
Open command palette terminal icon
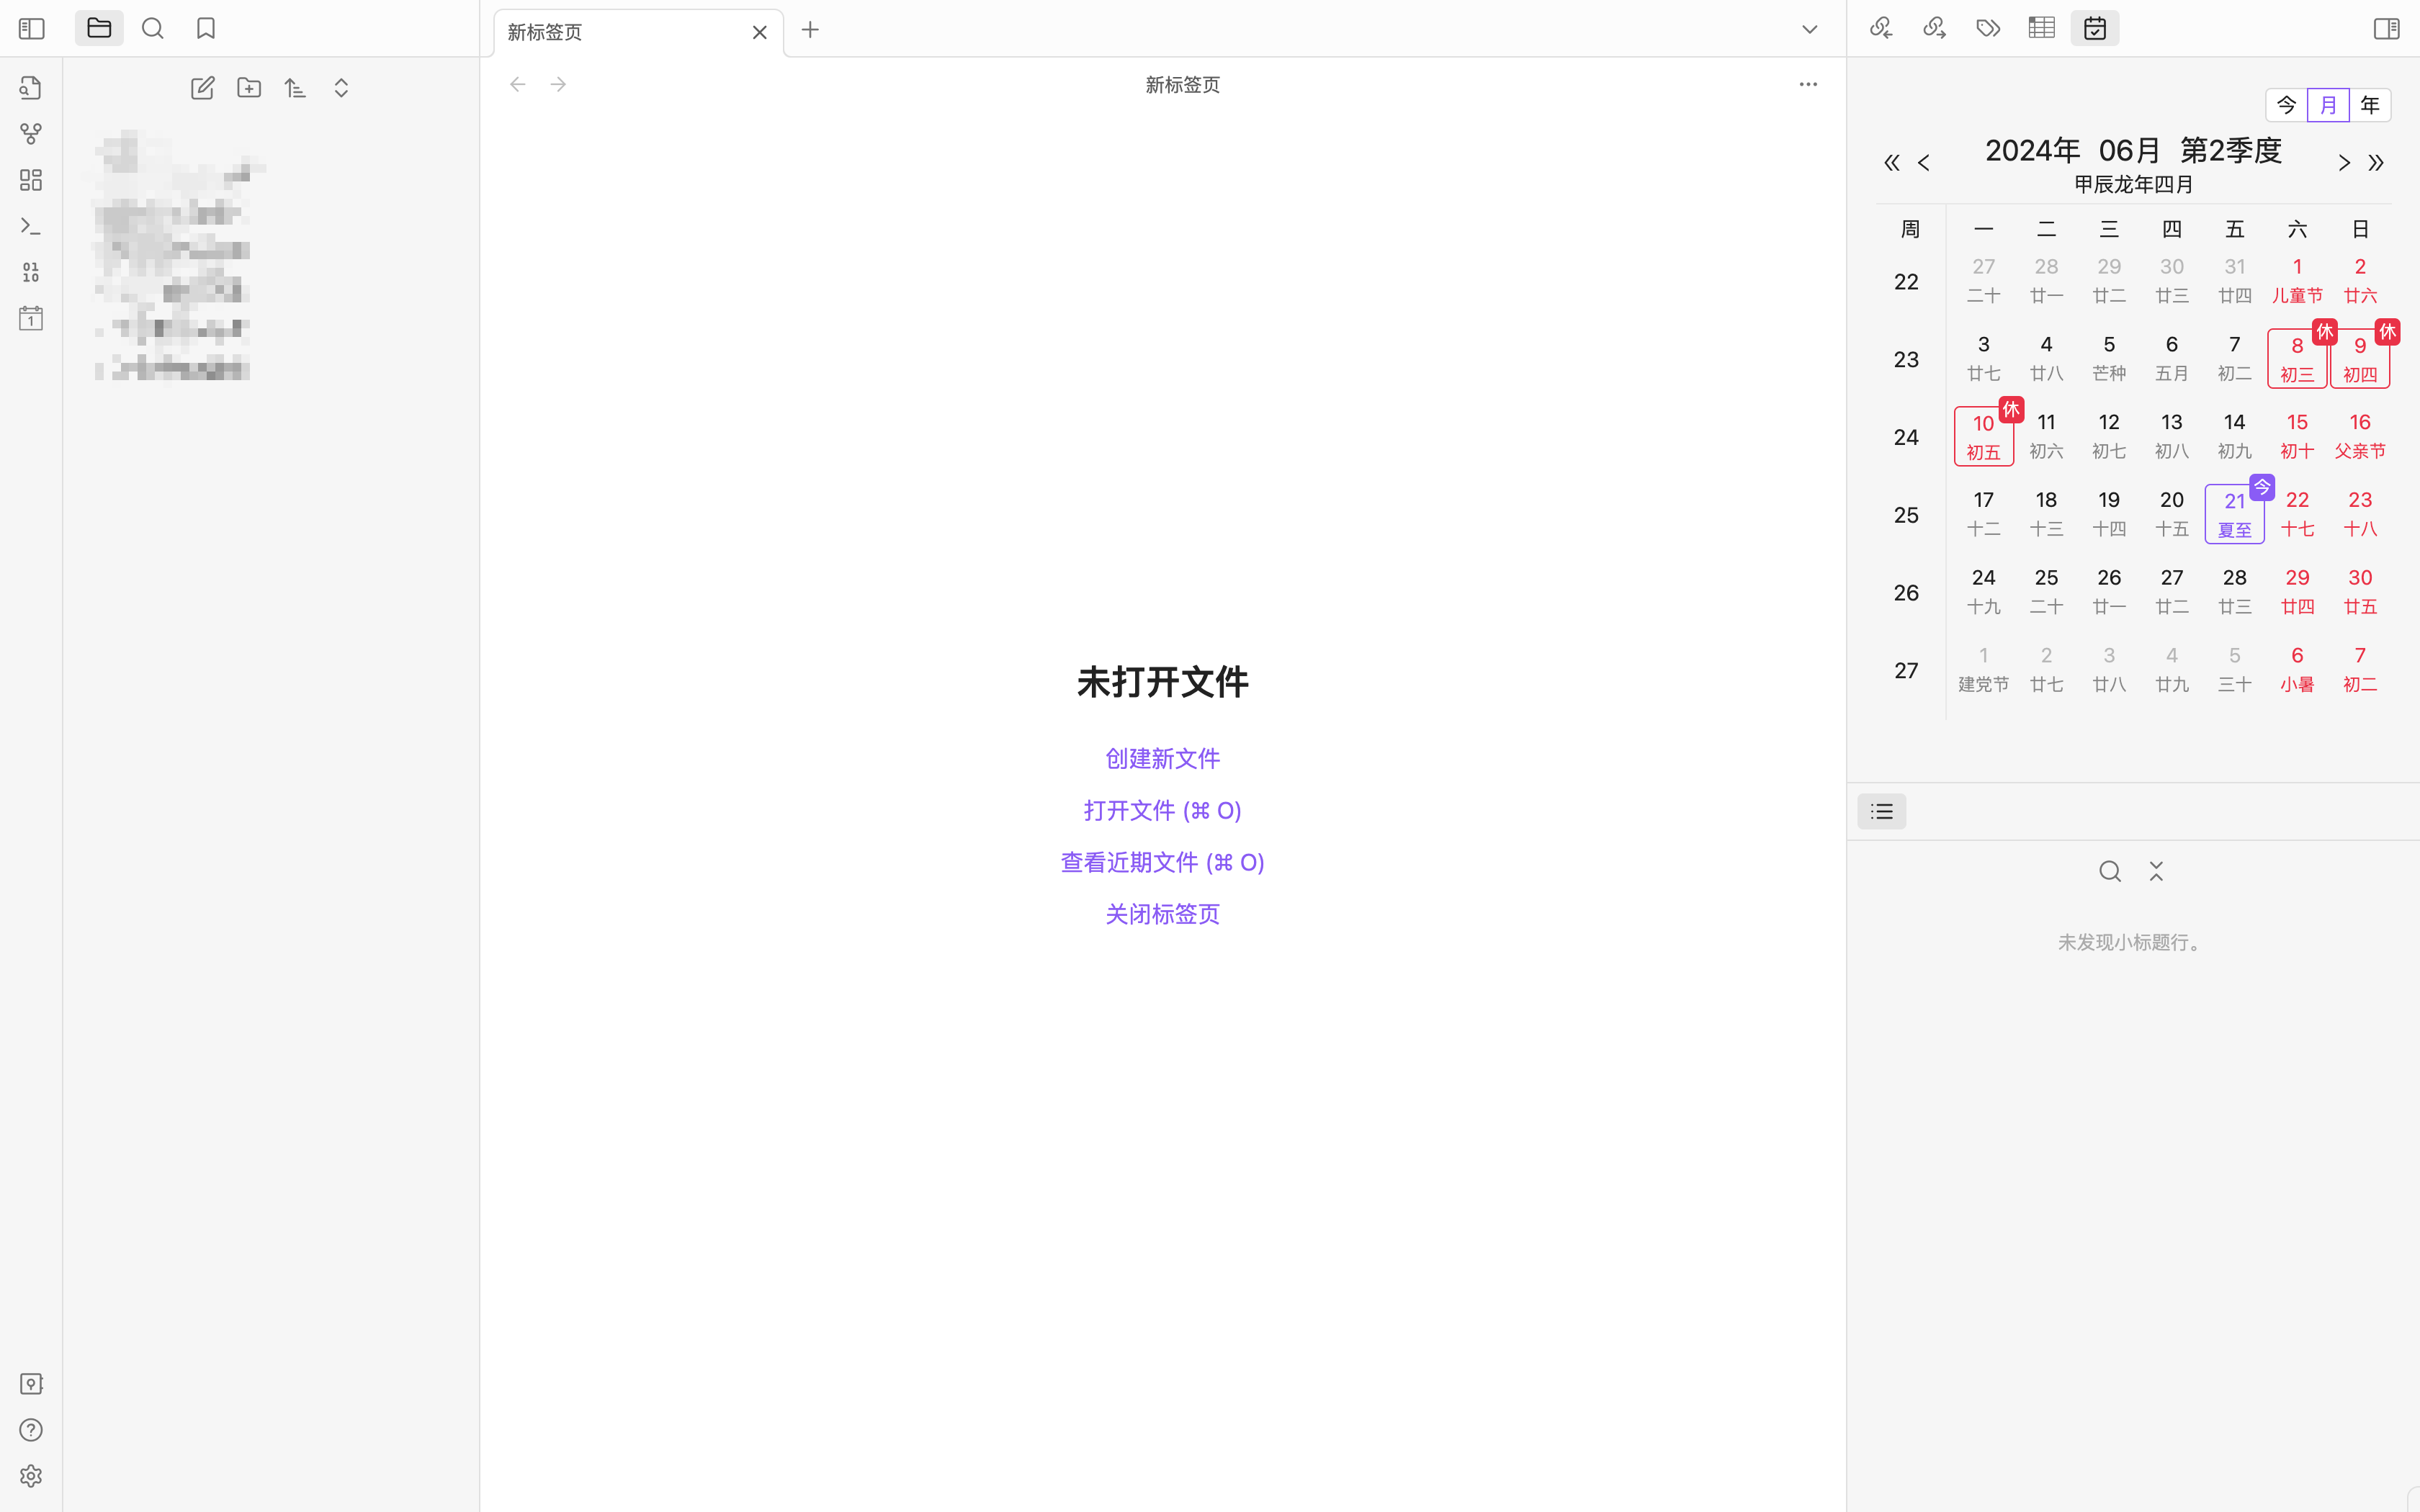coord(31,226)
